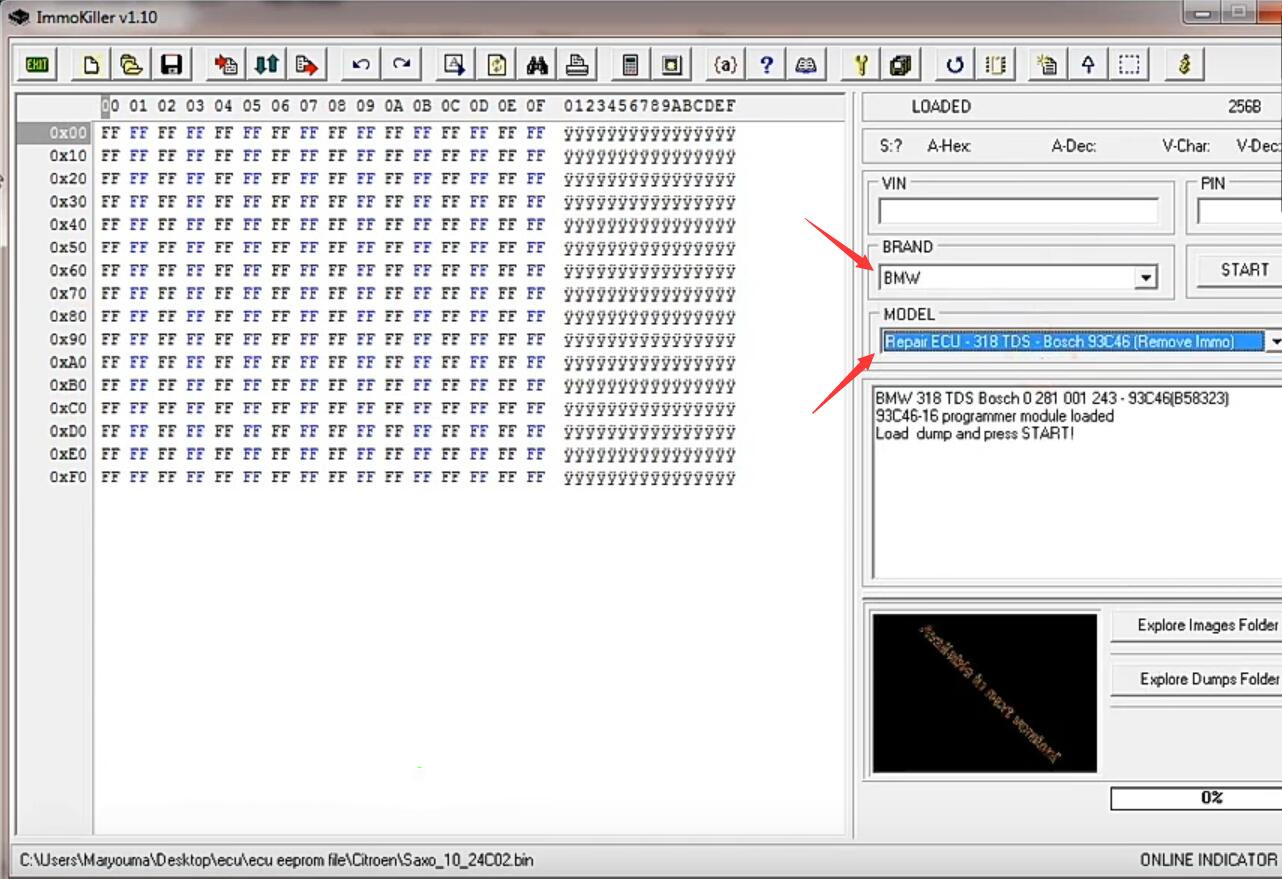Click the yellow info figure icon

click(1185, 65)
